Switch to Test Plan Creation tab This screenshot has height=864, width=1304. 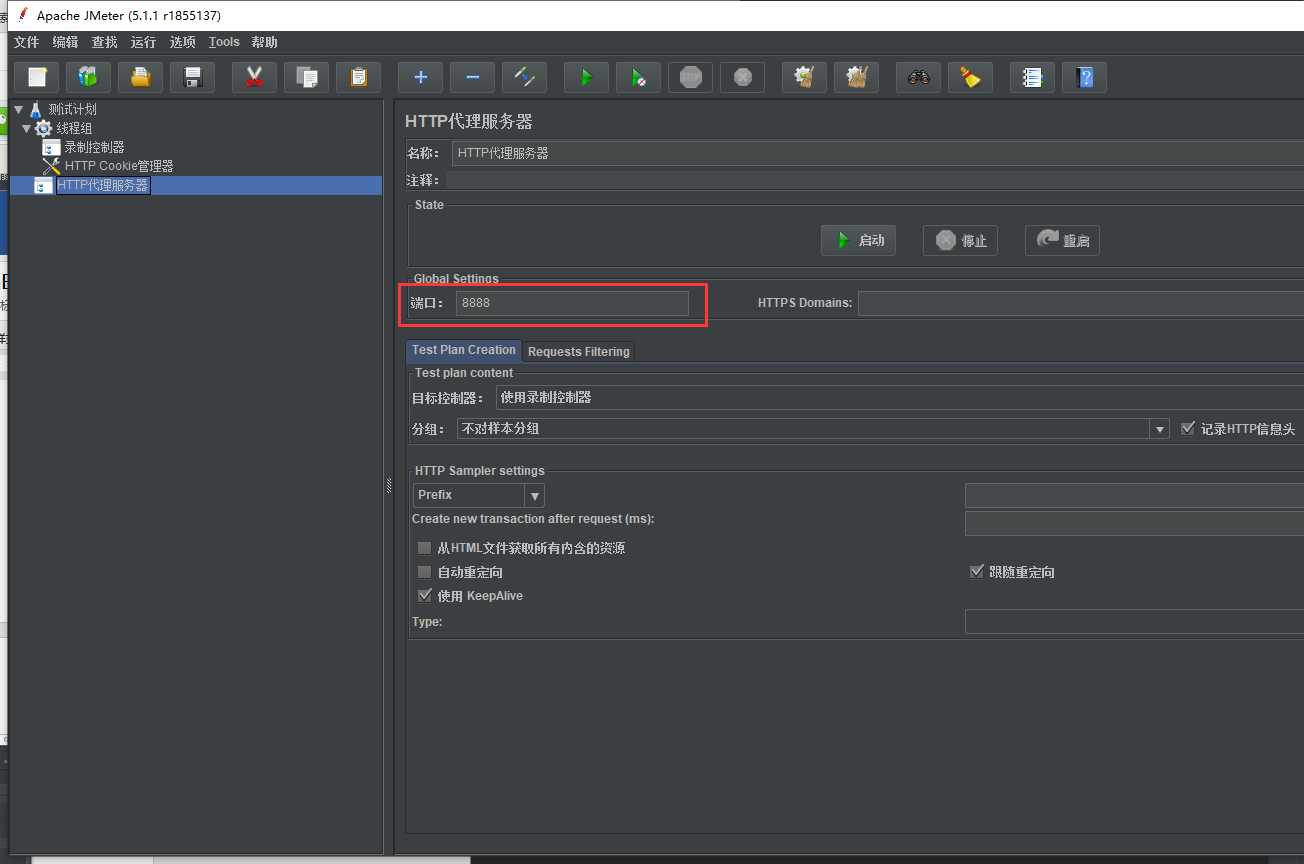(464, 350)
